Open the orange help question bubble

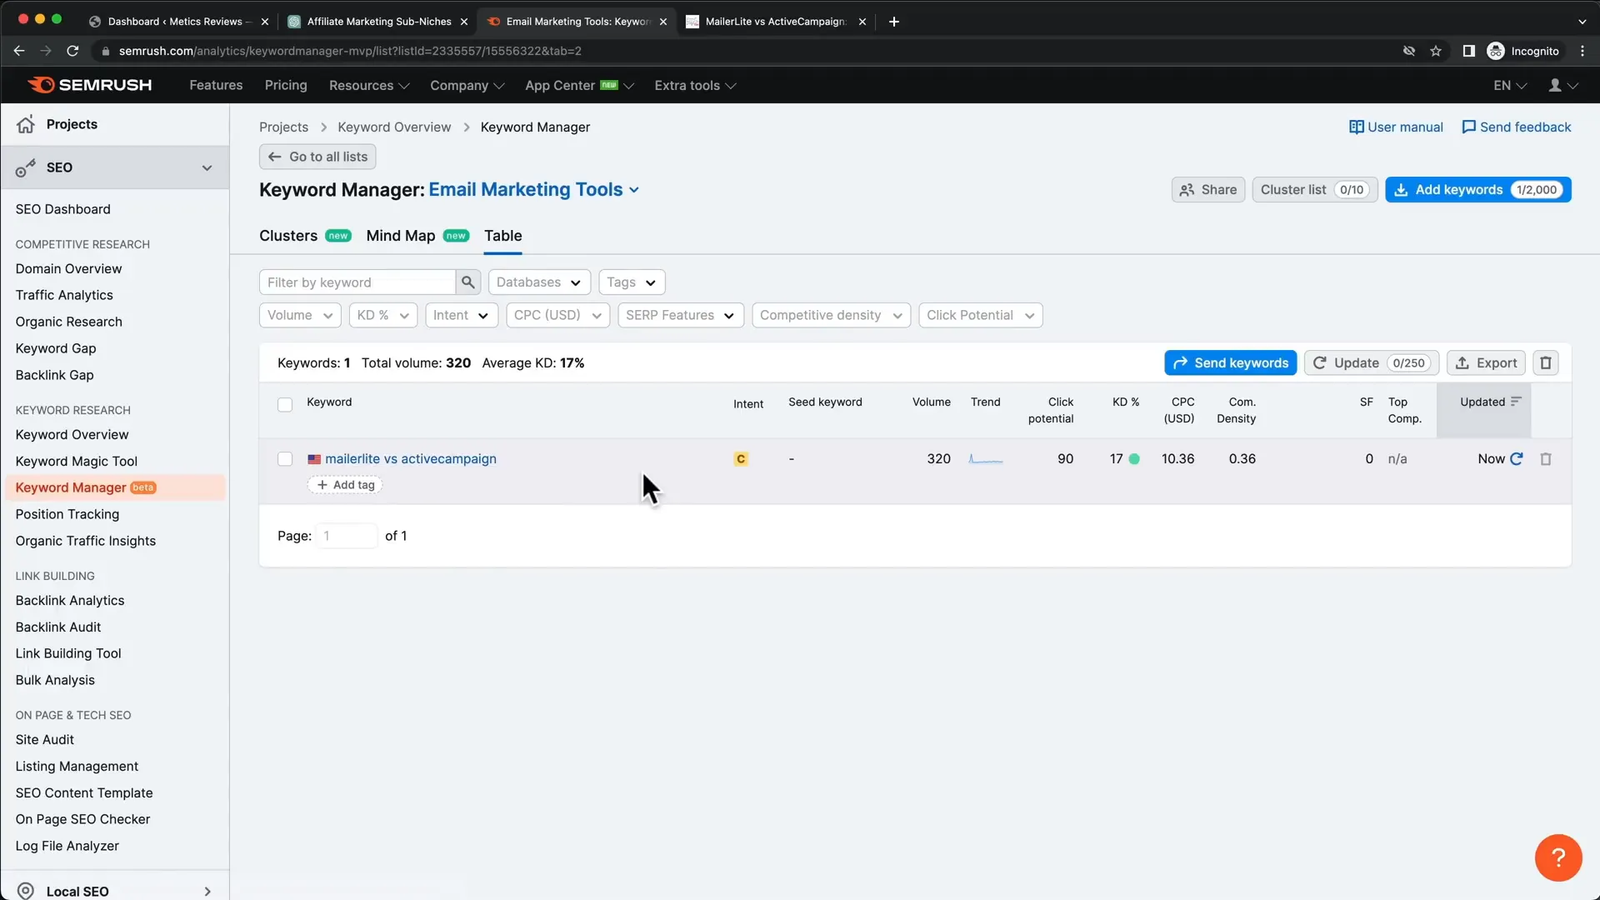pyautogui.click(x=1558, y=858)
